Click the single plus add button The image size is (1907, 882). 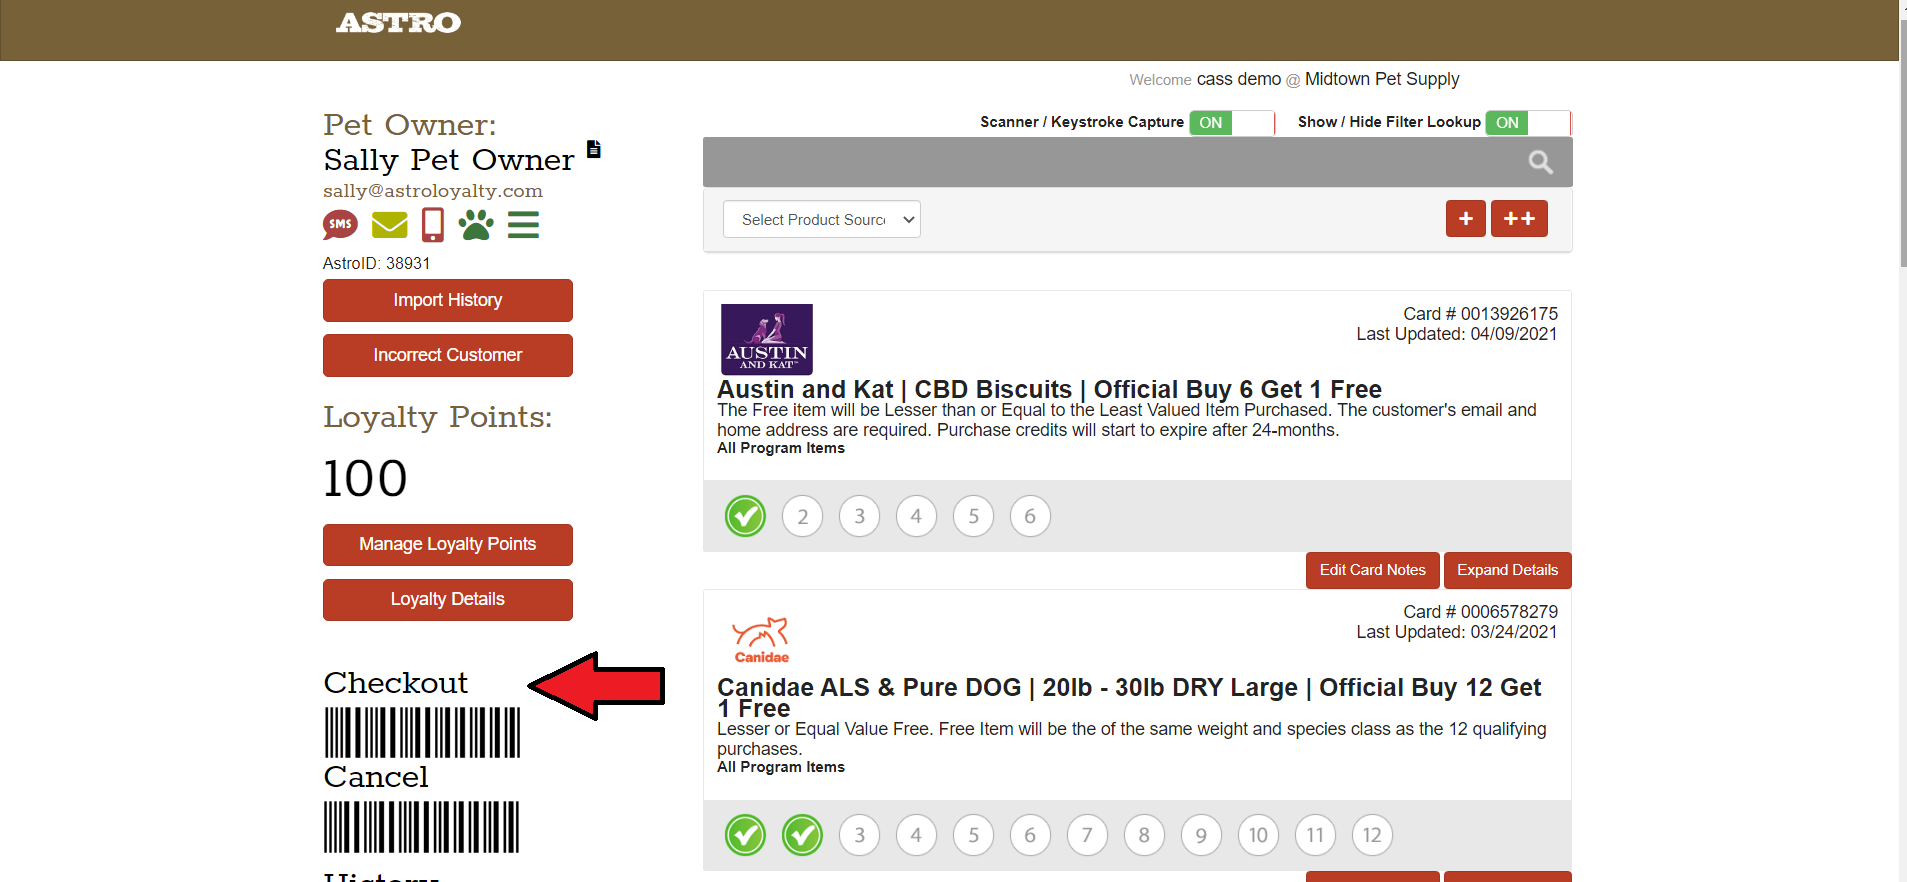click(1466, 219)
